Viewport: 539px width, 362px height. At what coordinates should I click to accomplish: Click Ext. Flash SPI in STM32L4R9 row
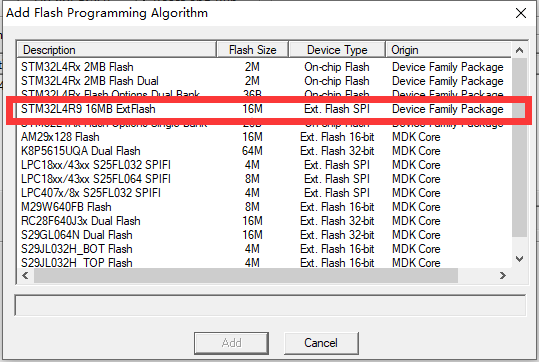coord(337,109)
